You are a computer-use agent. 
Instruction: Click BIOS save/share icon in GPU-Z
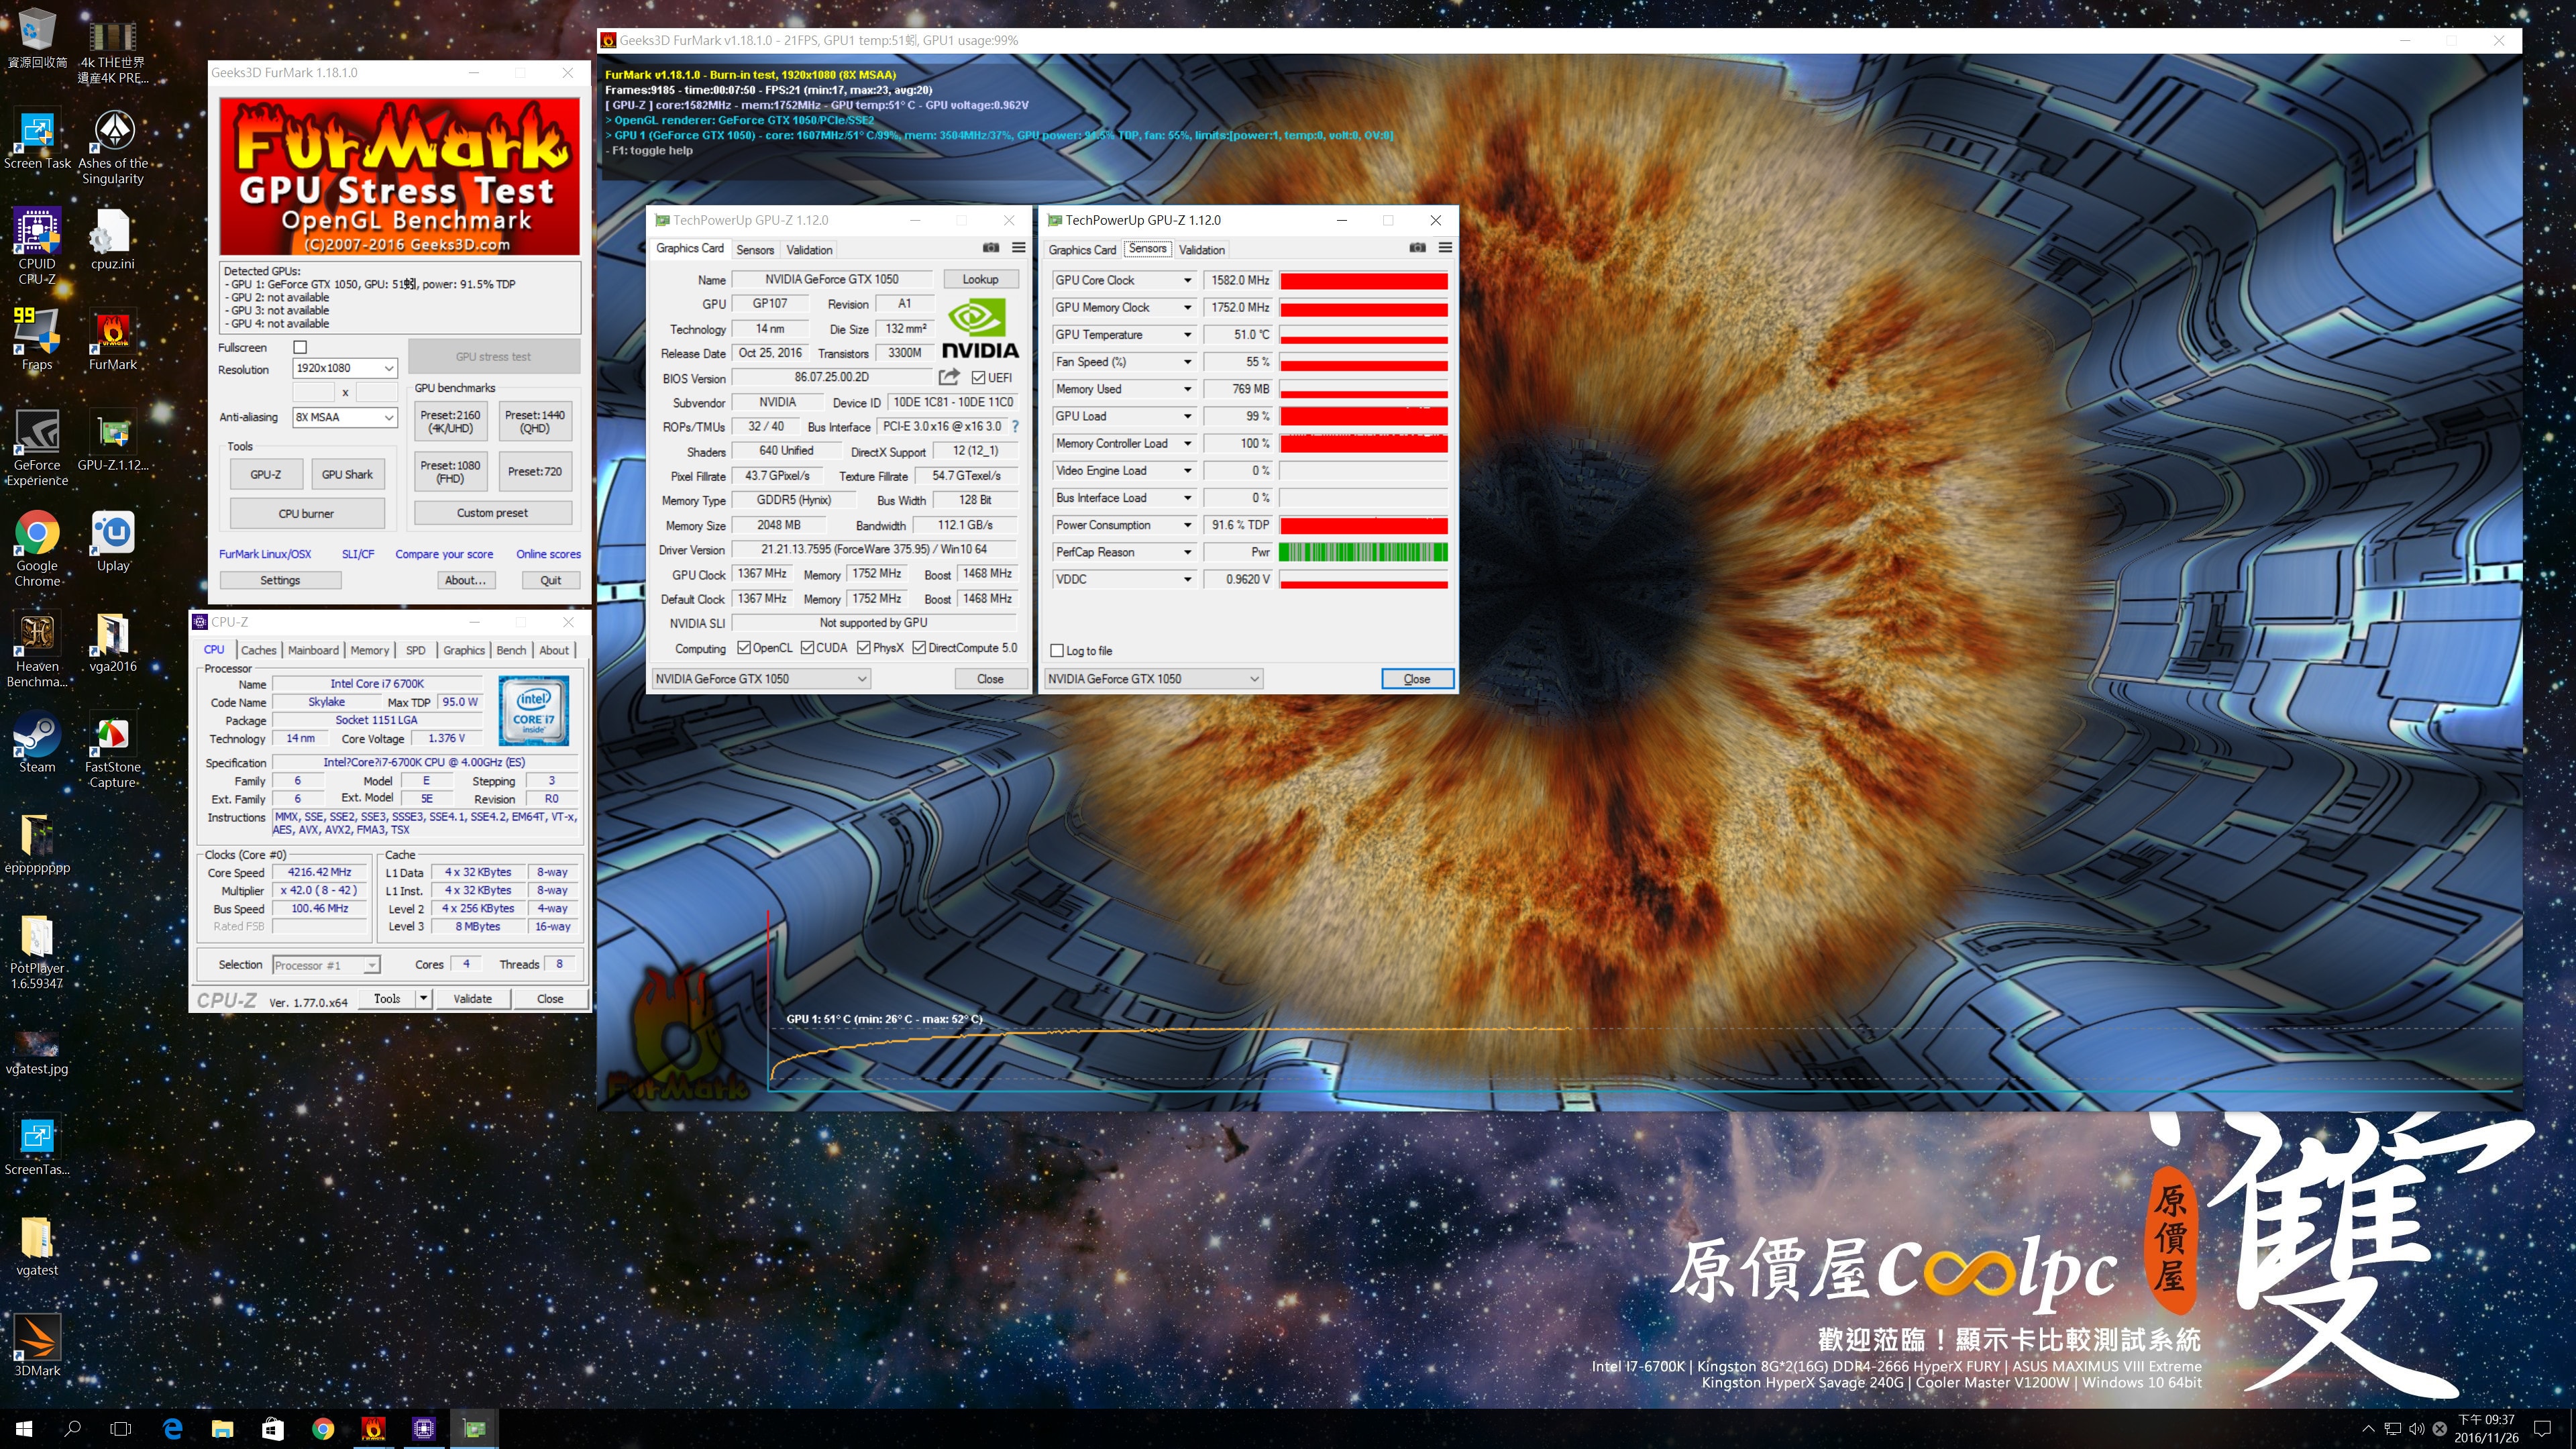click(x=949, y=377)
